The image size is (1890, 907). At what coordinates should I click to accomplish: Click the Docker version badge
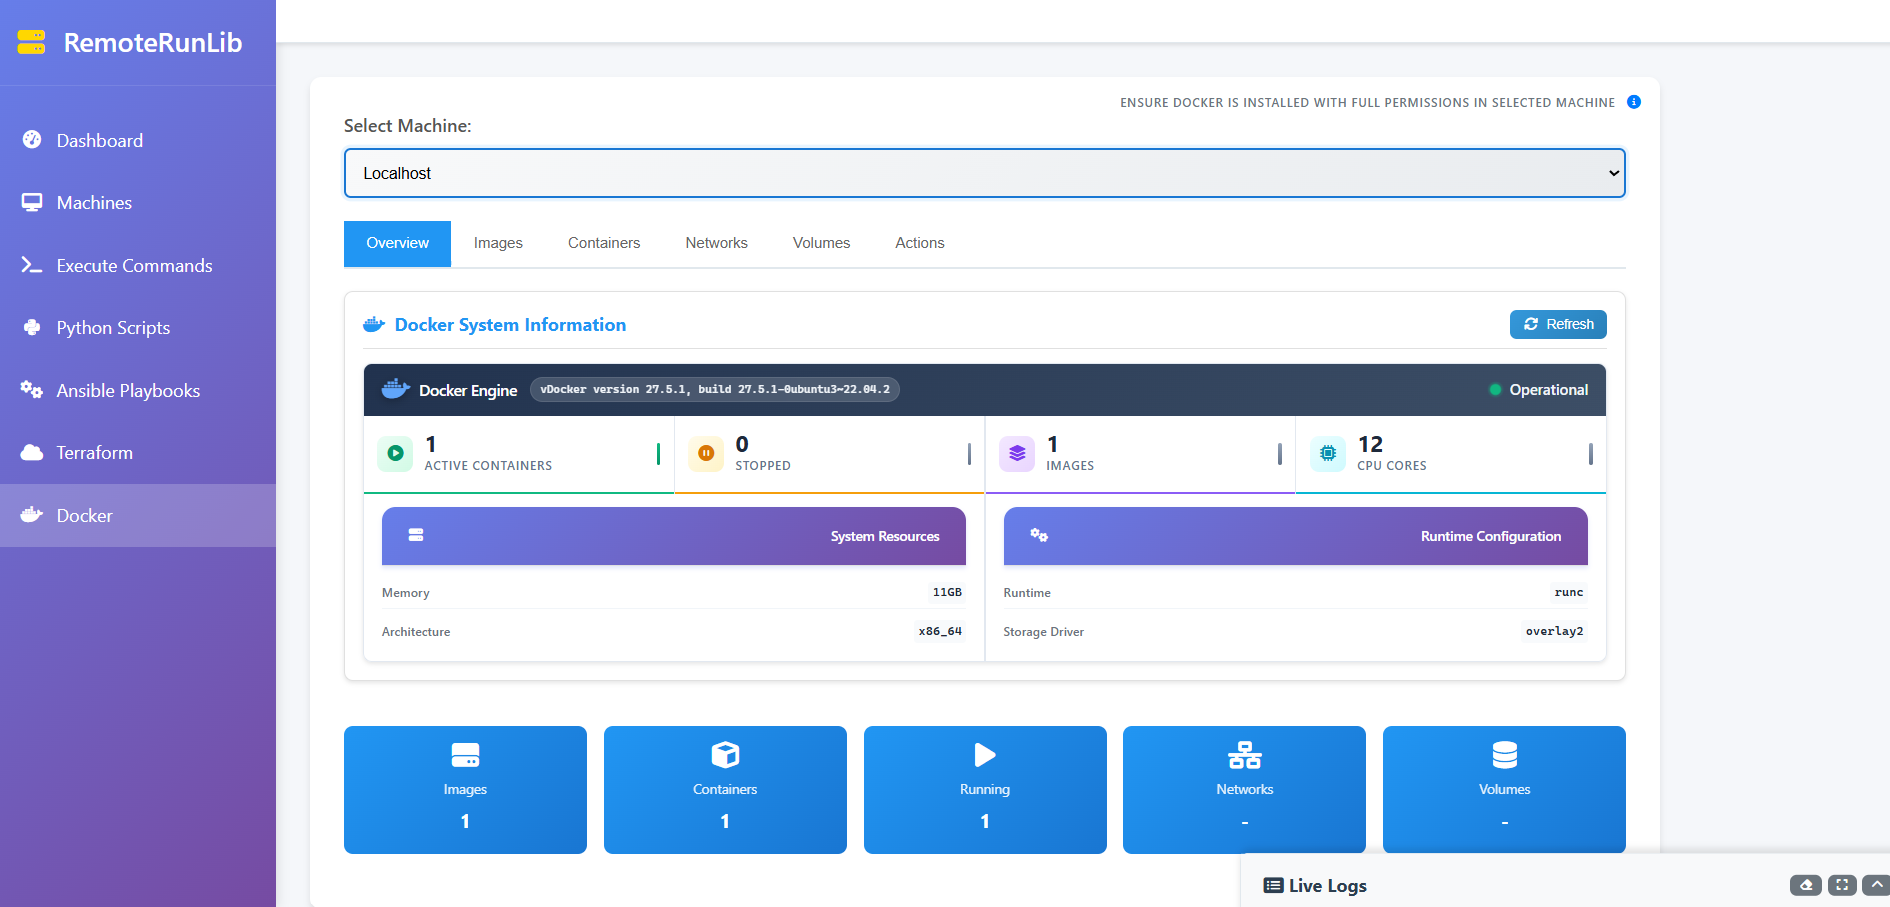[x=715, y=390]
